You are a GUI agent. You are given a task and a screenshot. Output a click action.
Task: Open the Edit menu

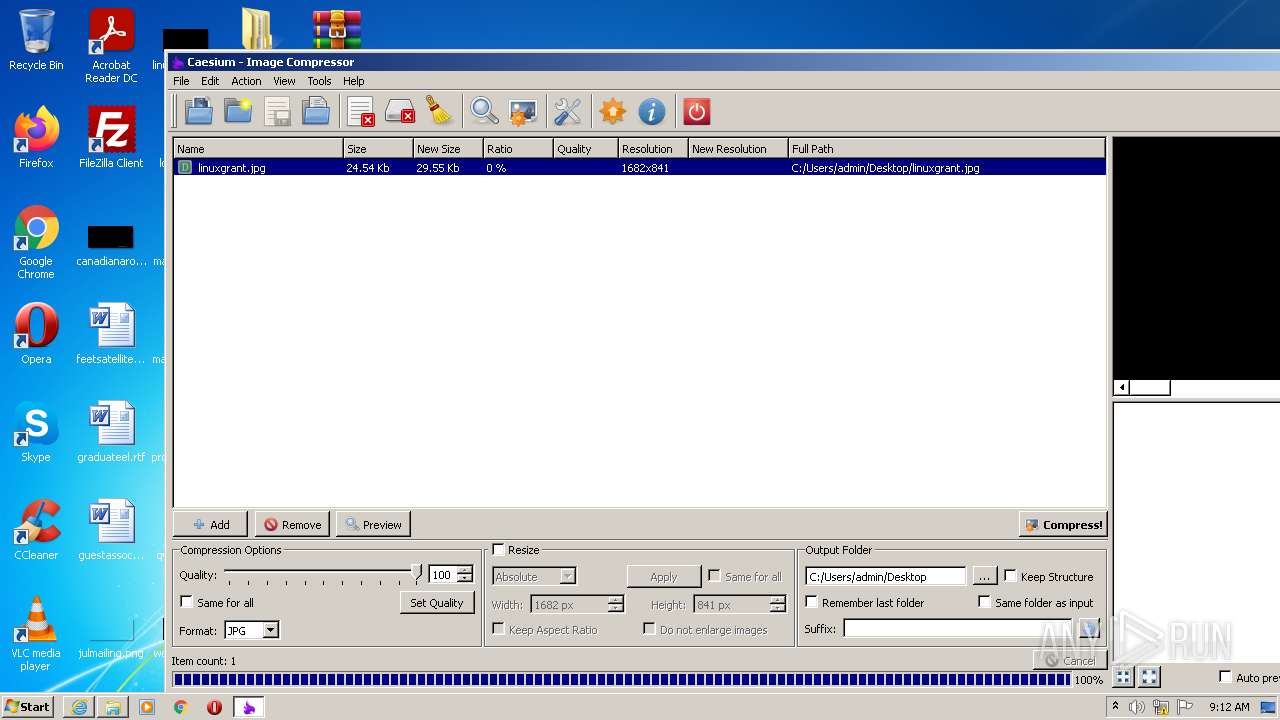210,81
